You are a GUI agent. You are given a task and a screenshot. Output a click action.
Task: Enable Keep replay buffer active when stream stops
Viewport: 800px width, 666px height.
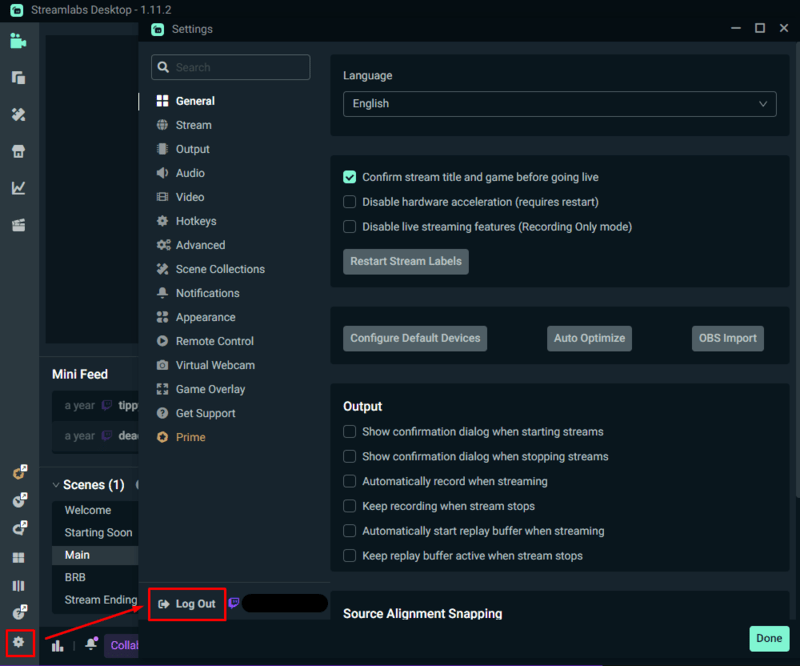tap(349, 556)
